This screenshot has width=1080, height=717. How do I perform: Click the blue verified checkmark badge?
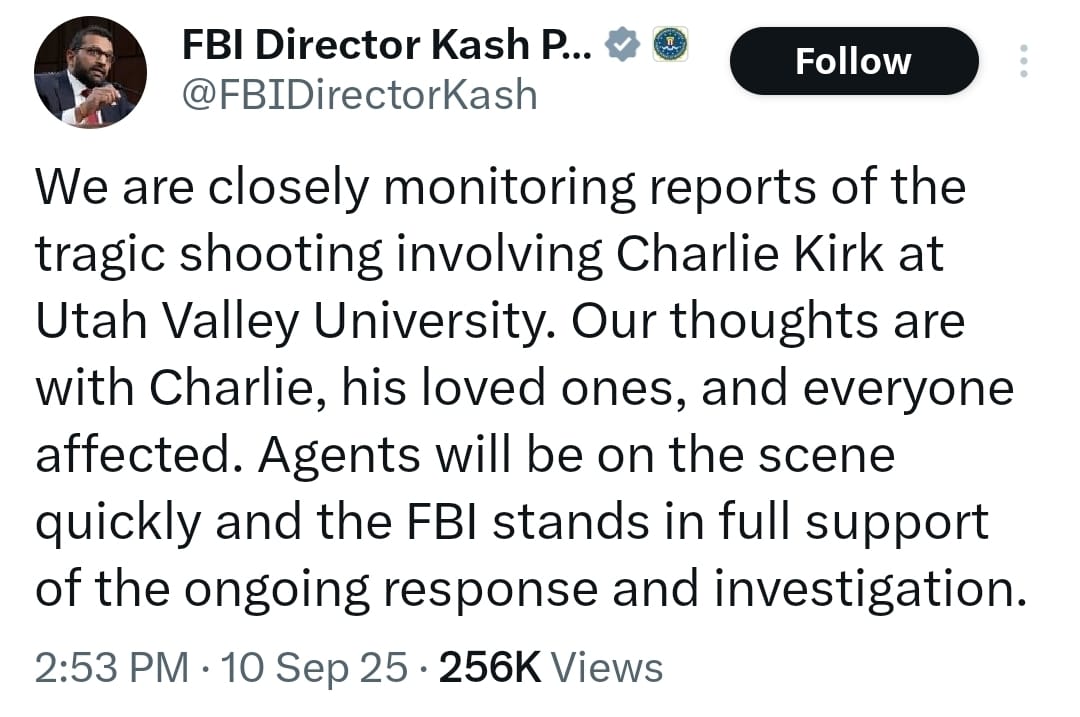coord(622,44)
